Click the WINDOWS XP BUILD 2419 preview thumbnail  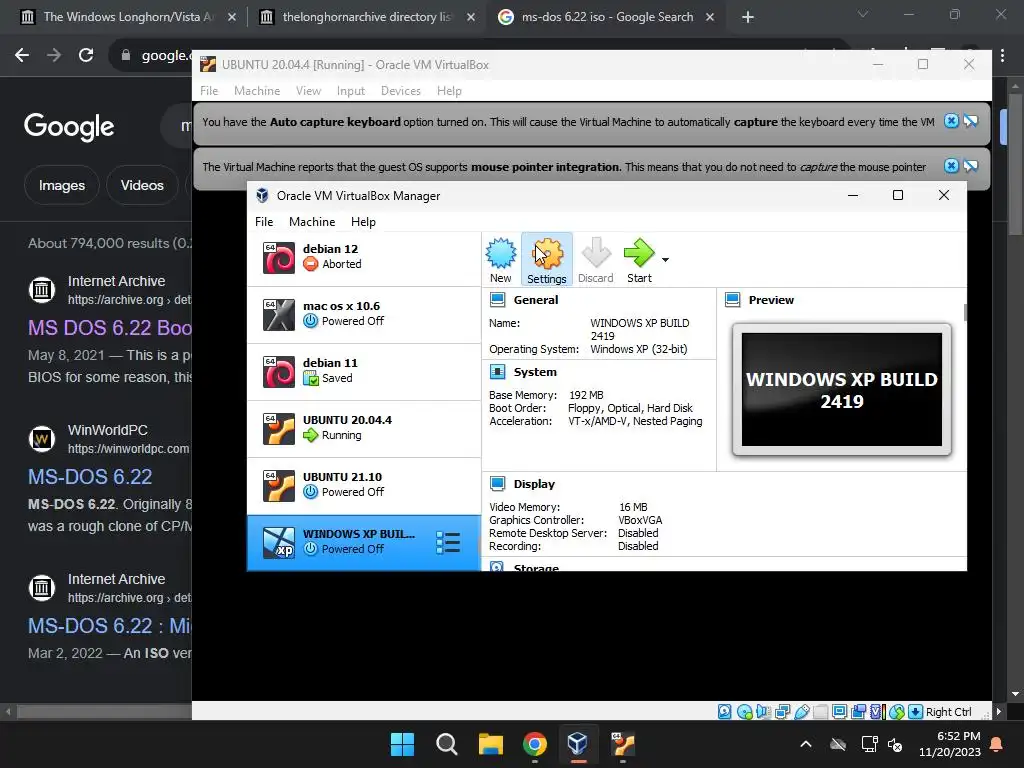(x=842, y=389)
